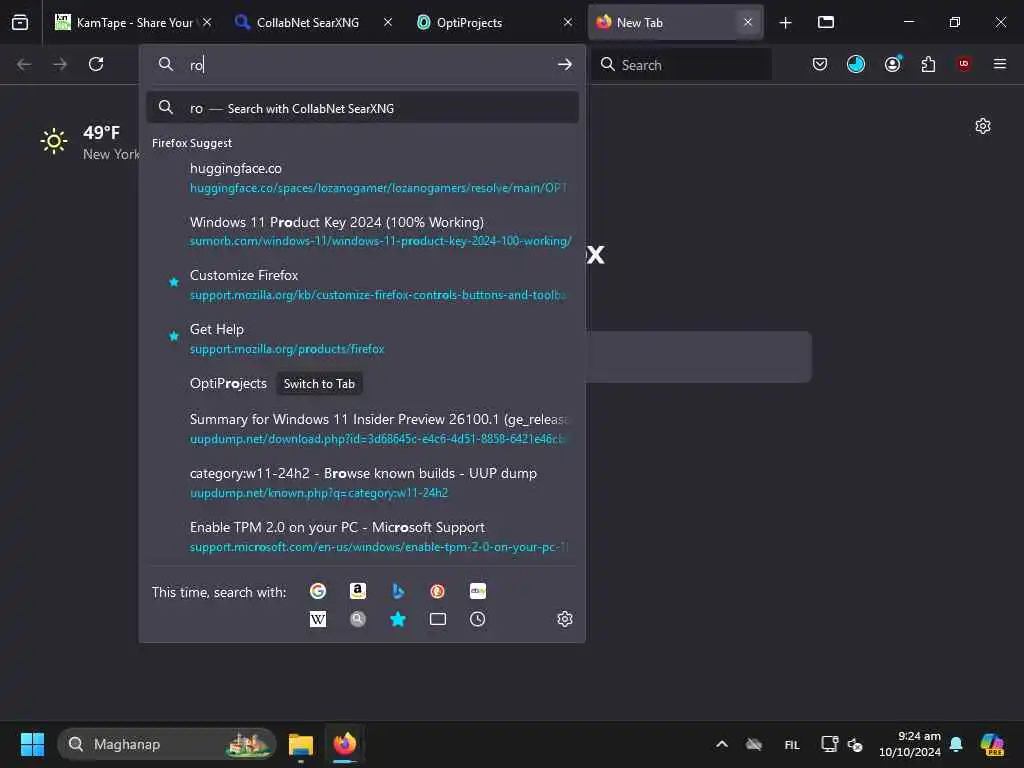This screenshot has width=1024, height=768.
Task: Click the Go arrow in address bar
Action: coord(565,64)
